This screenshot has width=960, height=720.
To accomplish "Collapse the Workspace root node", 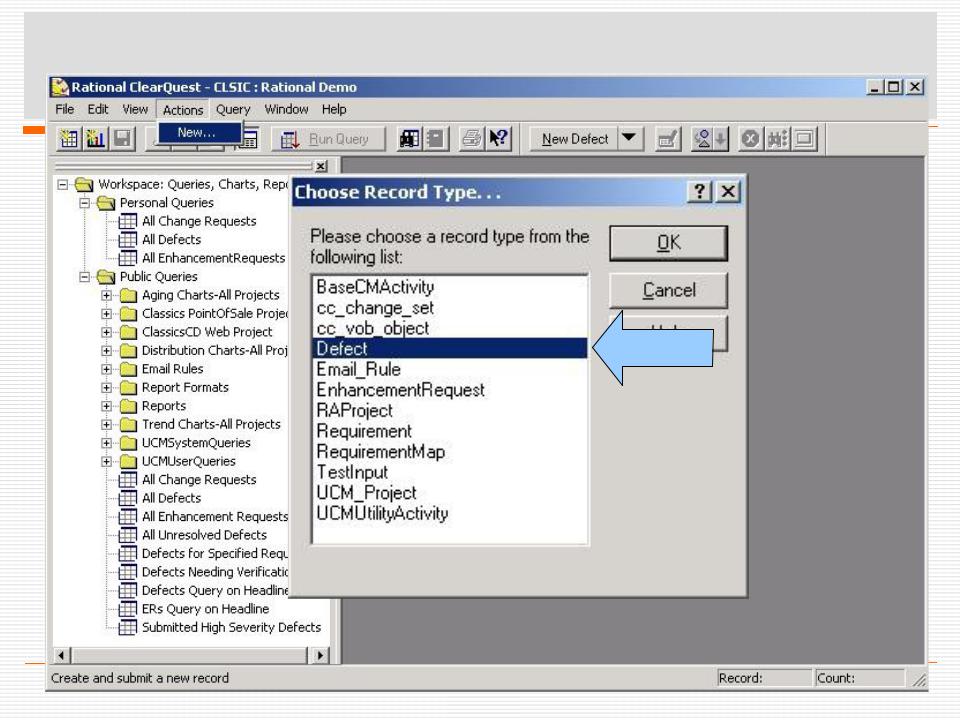I will point(62,184).
